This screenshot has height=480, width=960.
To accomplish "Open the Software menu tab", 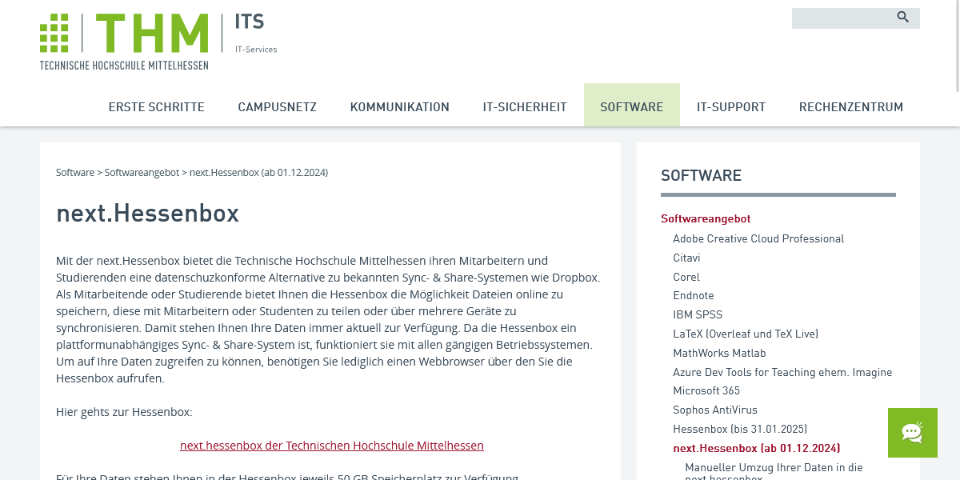I will point(632,107).
